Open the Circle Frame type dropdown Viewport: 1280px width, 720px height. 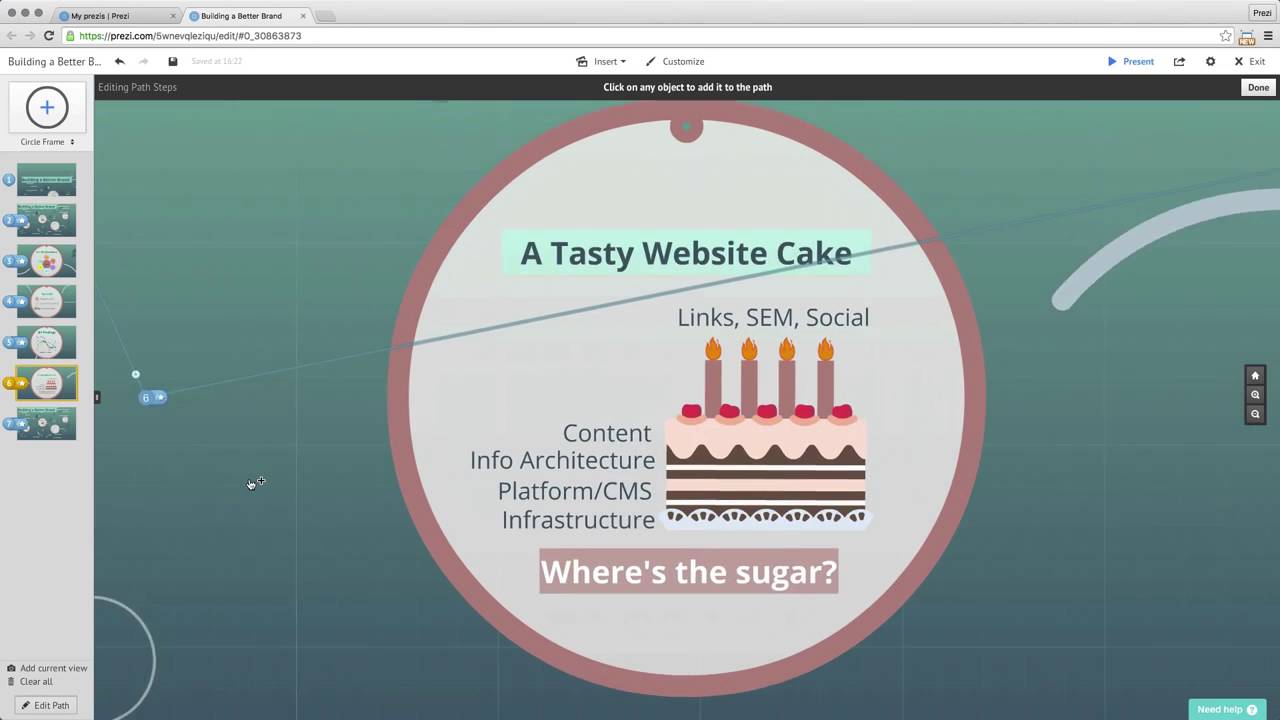(x=47, y=142)
